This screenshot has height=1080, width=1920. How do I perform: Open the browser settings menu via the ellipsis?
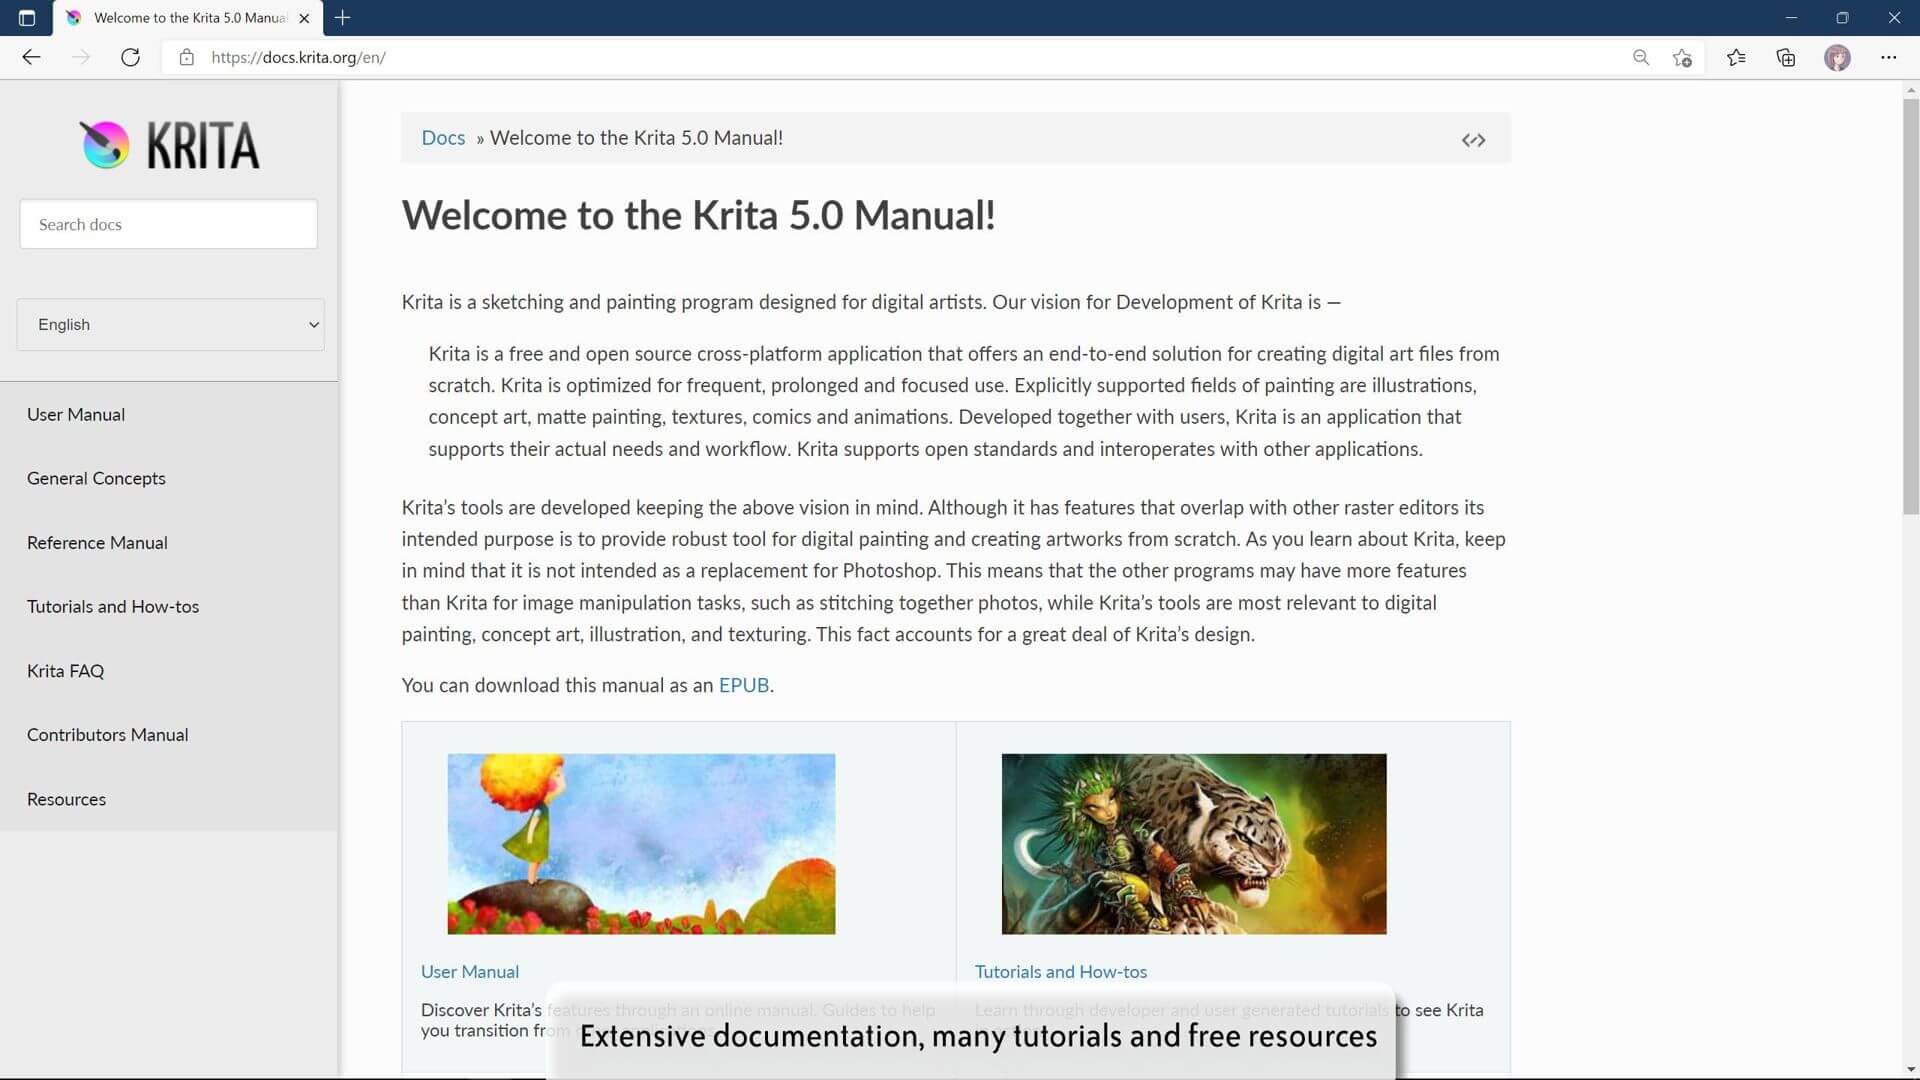point(1890,57)
